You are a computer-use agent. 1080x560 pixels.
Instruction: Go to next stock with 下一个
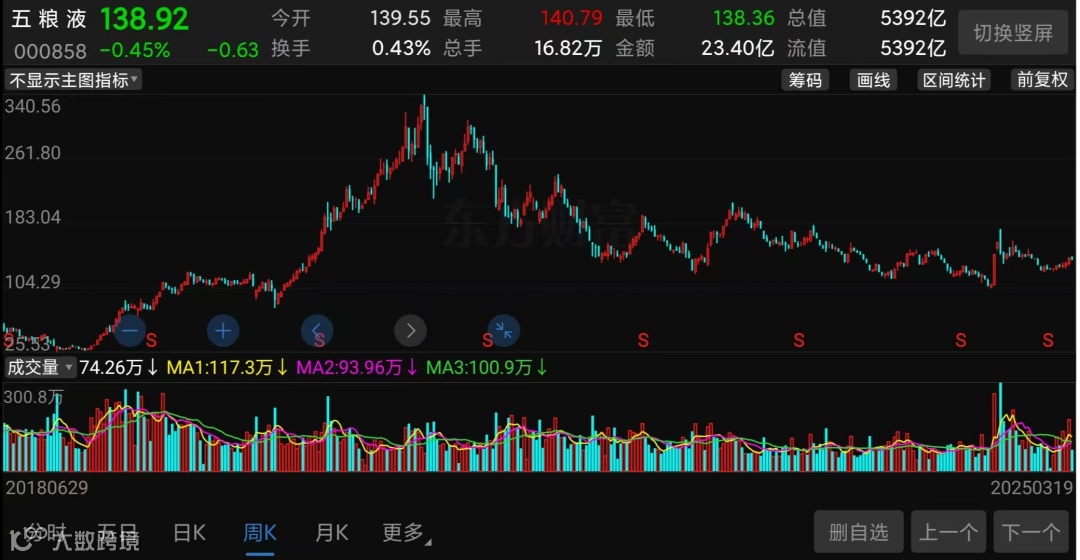coord(1031,532)
